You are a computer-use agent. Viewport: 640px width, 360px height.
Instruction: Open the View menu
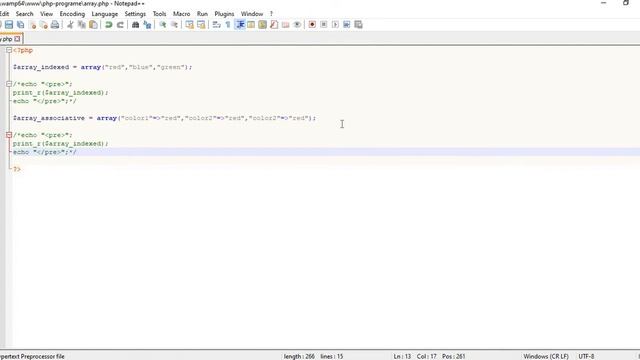point(47,14)
